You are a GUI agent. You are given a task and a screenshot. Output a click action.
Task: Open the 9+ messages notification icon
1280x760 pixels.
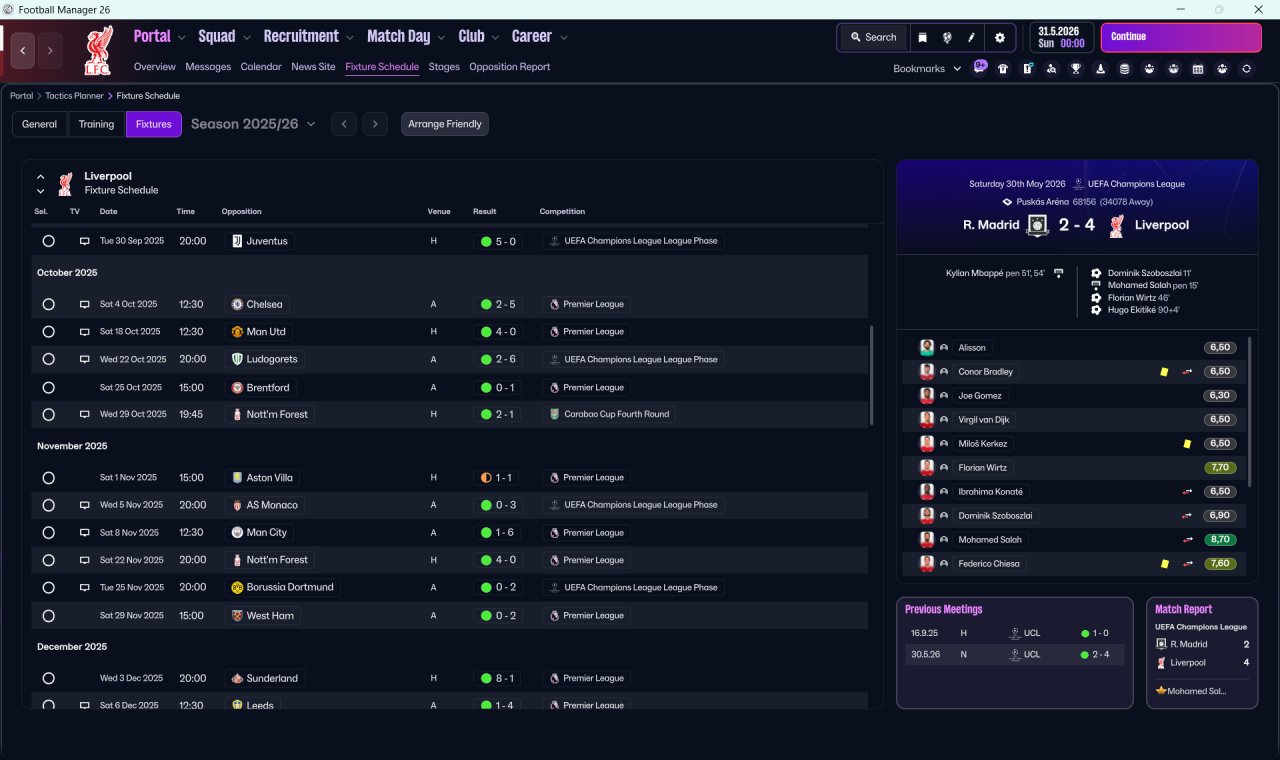click(980, 68)
